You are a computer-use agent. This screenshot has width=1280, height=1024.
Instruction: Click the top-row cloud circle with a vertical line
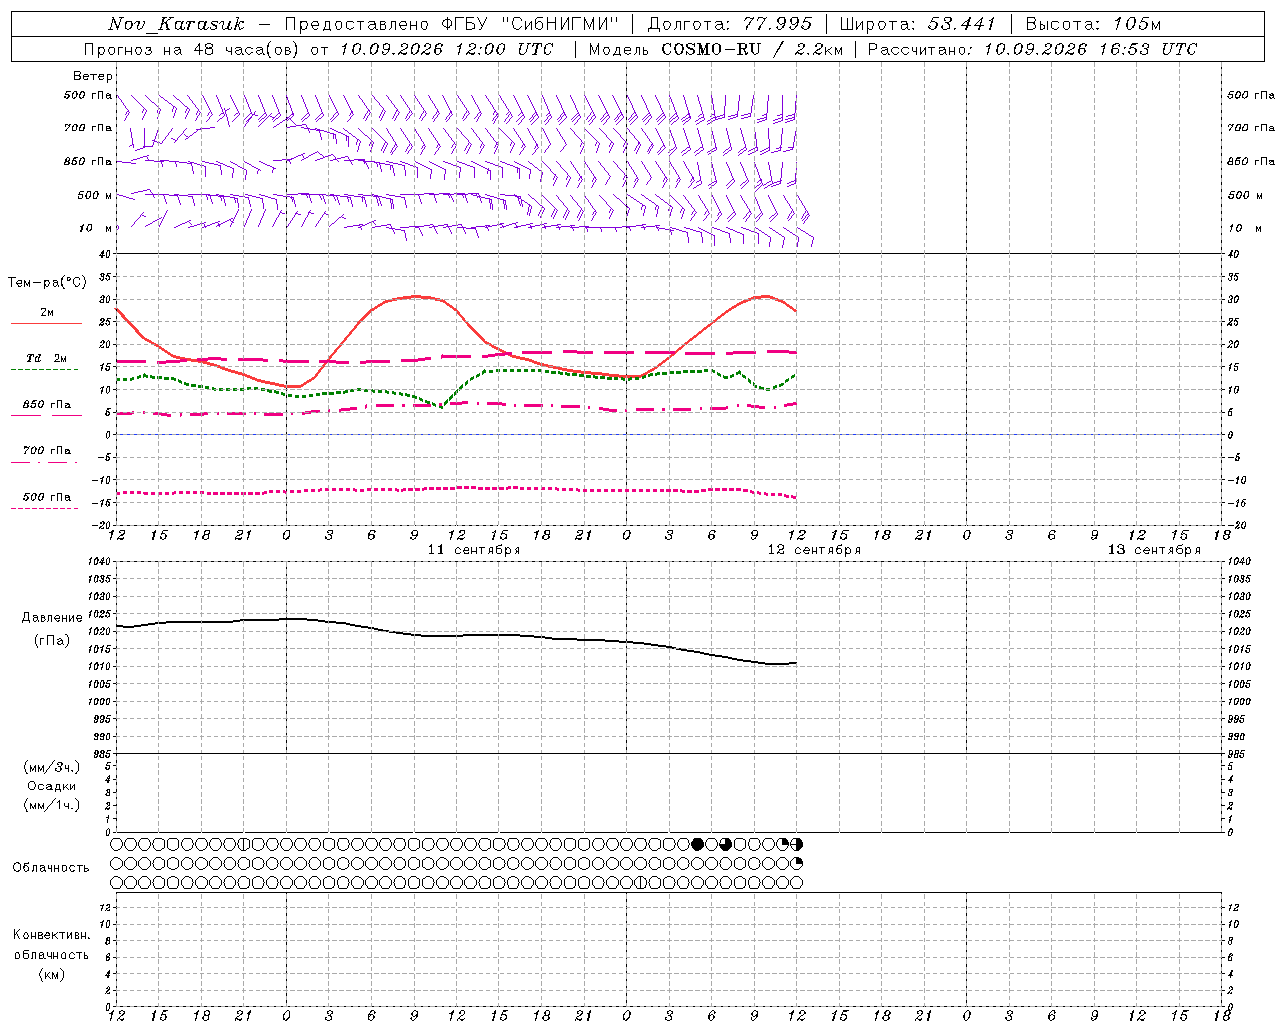(243, 844)
